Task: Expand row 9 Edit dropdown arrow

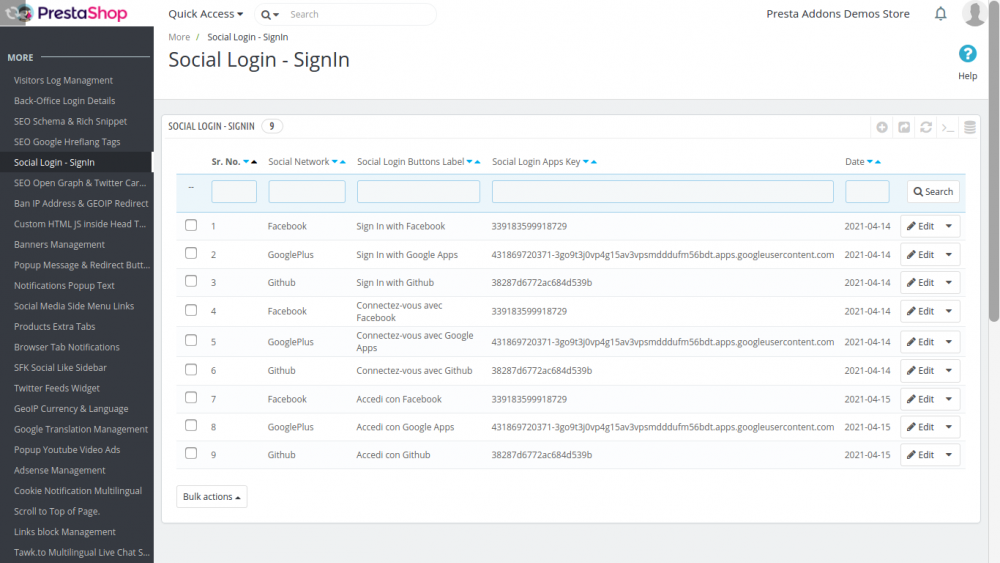Action: pyautogui.click(x=949, y=455)
